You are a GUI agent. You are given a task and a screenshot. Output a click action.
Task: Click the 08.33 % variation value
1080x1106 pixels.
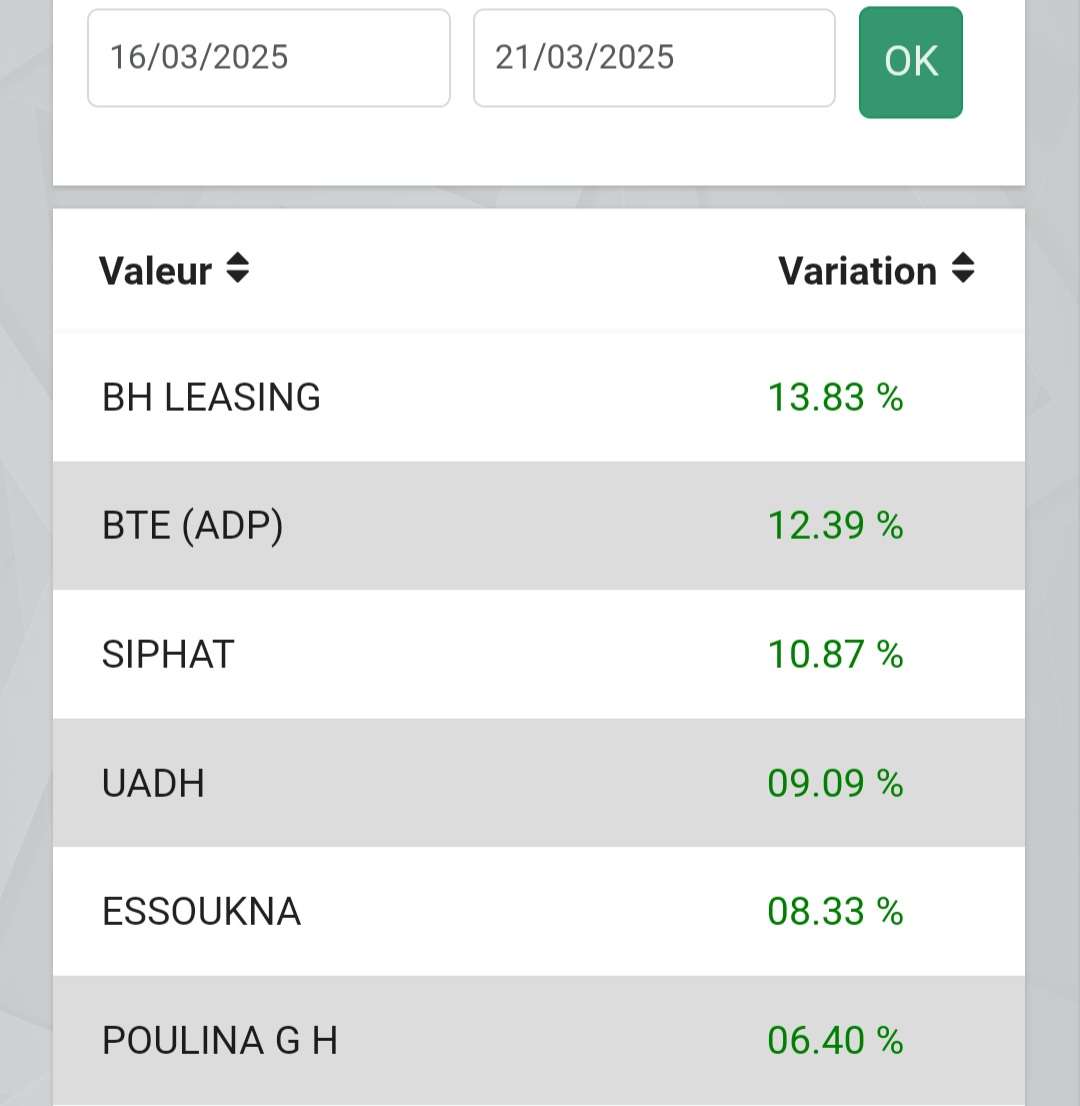835,911
